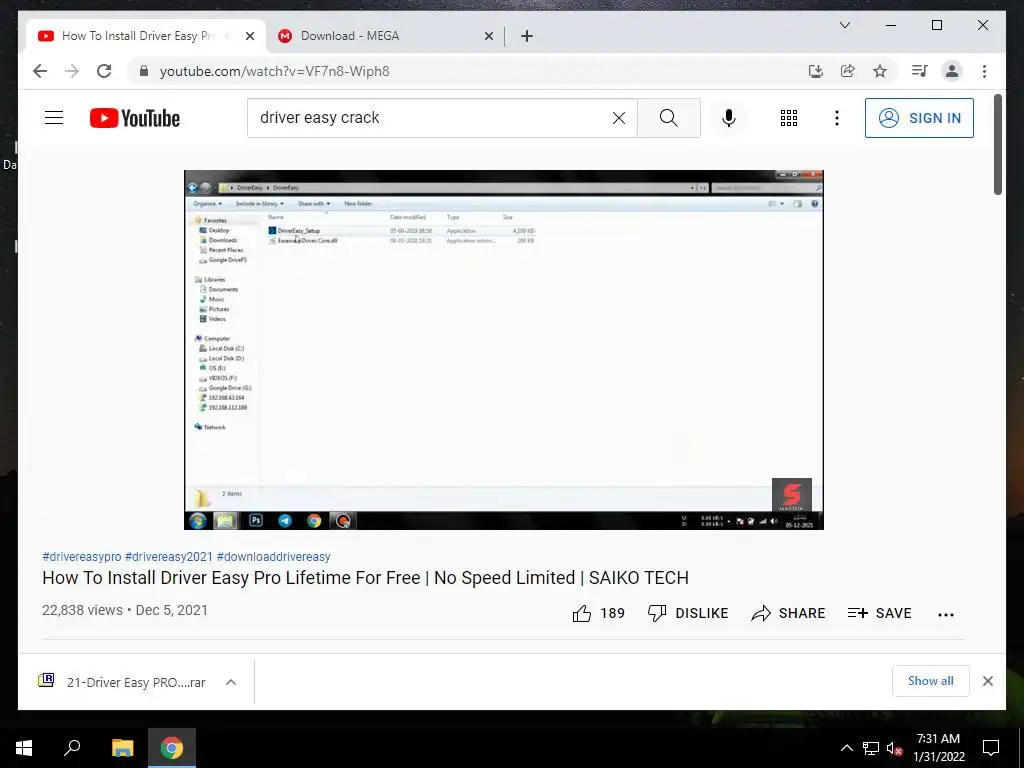Save video to a playlist
The width and height of the screenshot is (1024, 768).
(879, 613)
